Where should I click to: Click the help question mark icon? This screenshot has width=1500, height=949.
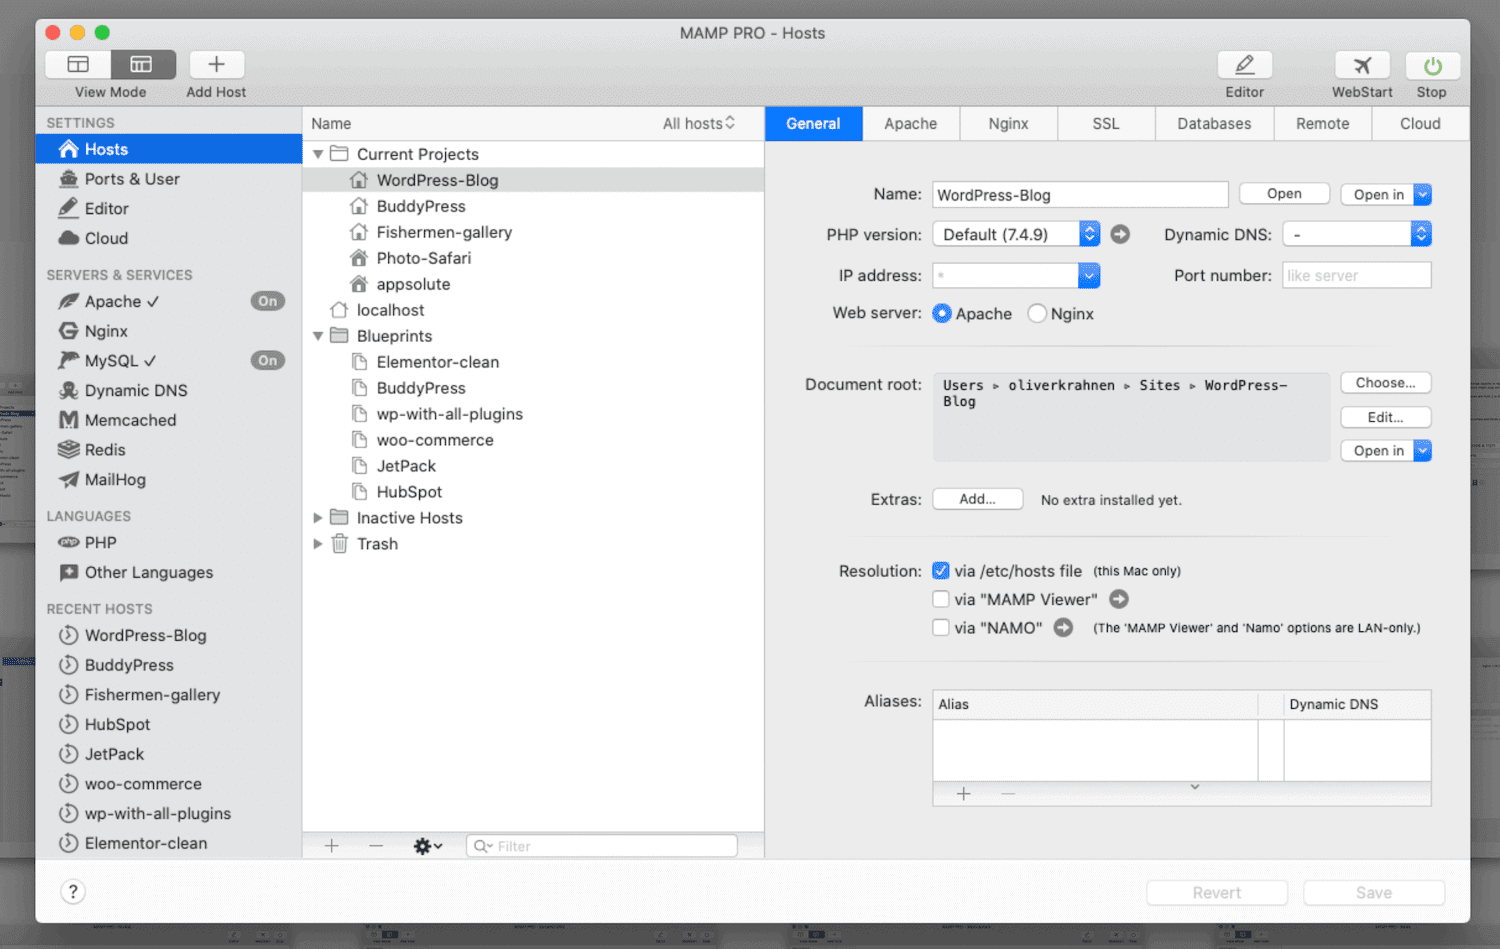coord(73,892)
